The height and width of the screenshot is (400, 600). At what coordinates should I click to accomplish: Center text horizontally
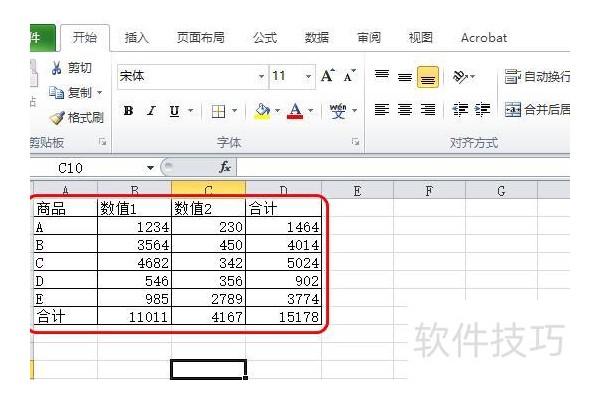[x=405, y=110]
